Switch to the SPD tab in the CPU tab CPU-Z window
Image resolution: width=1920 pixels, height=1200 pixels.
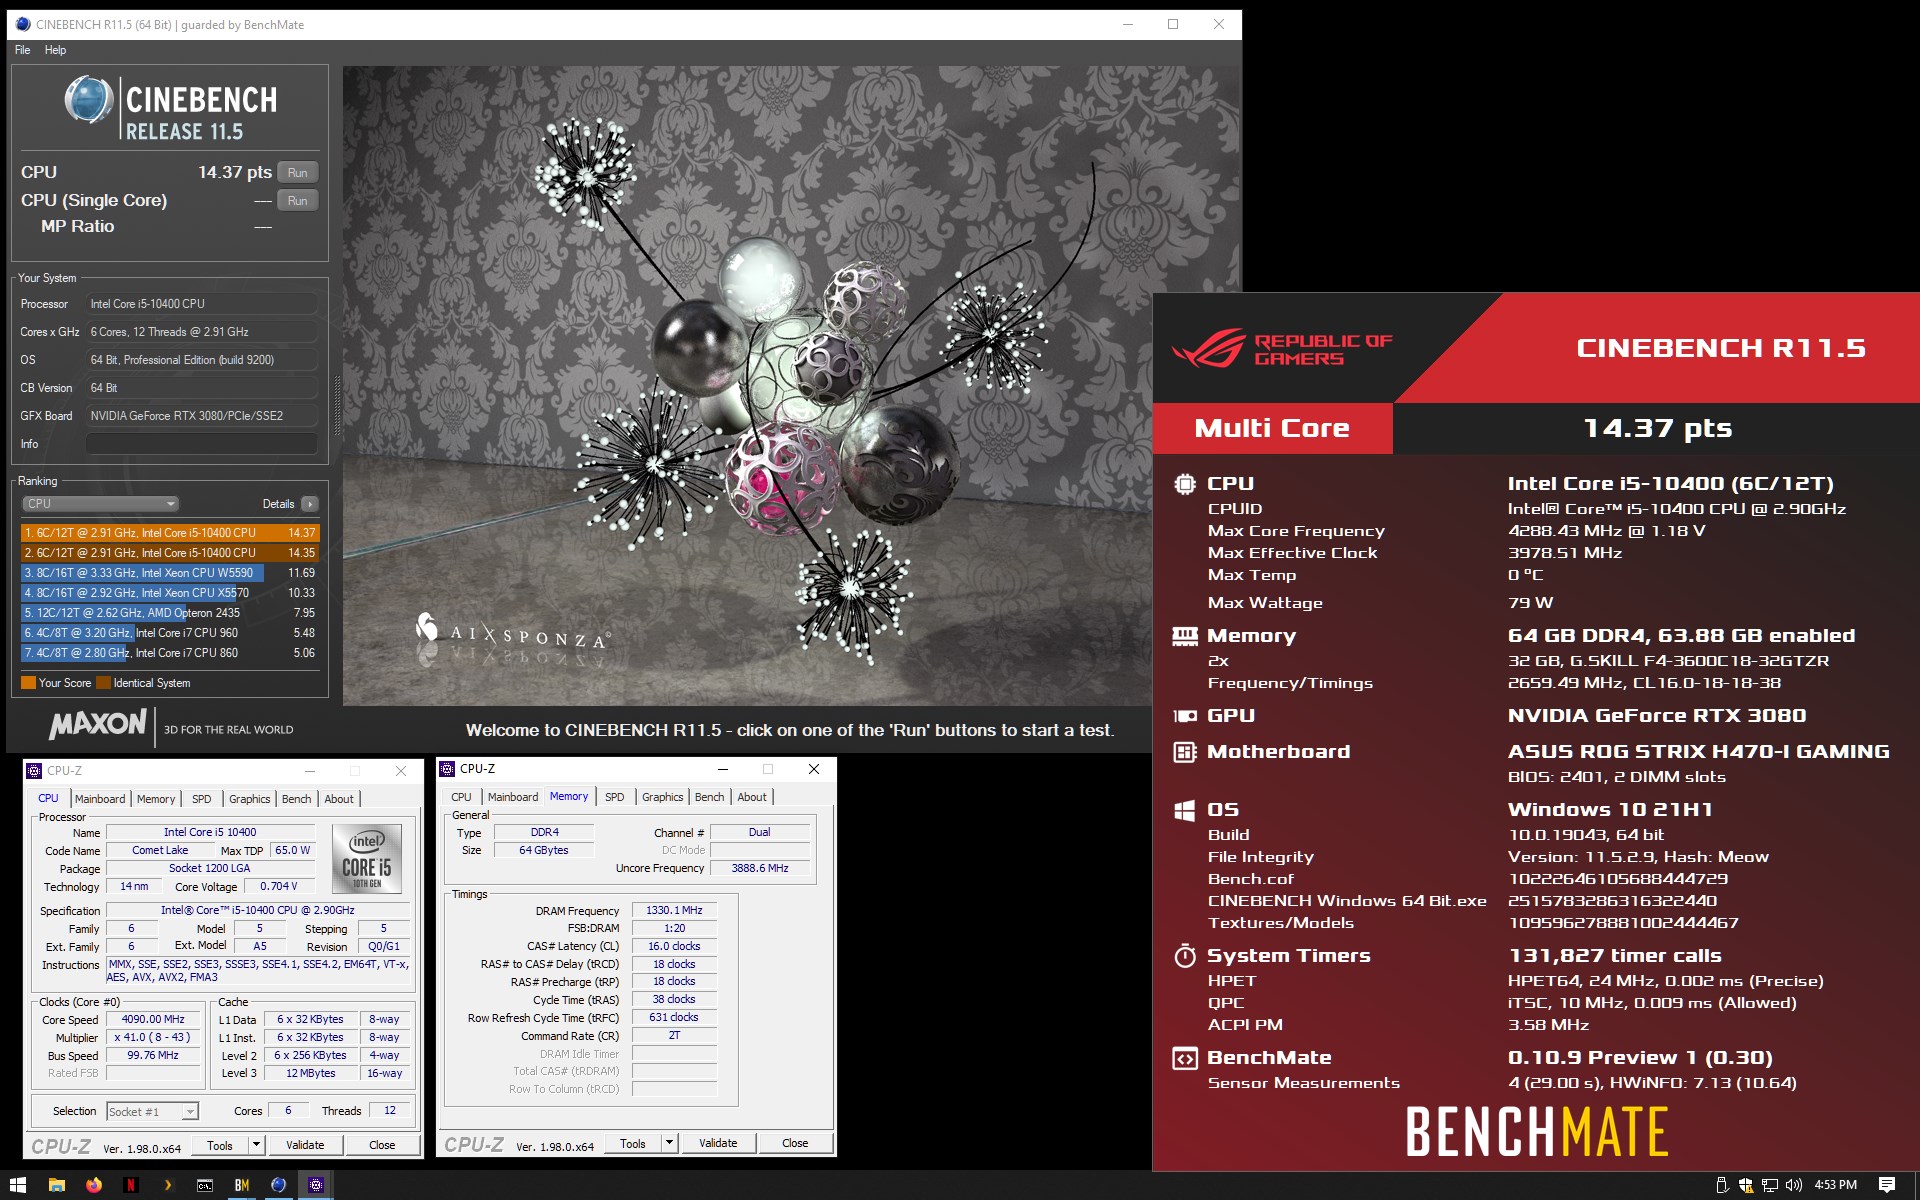[x=202, y=799]
